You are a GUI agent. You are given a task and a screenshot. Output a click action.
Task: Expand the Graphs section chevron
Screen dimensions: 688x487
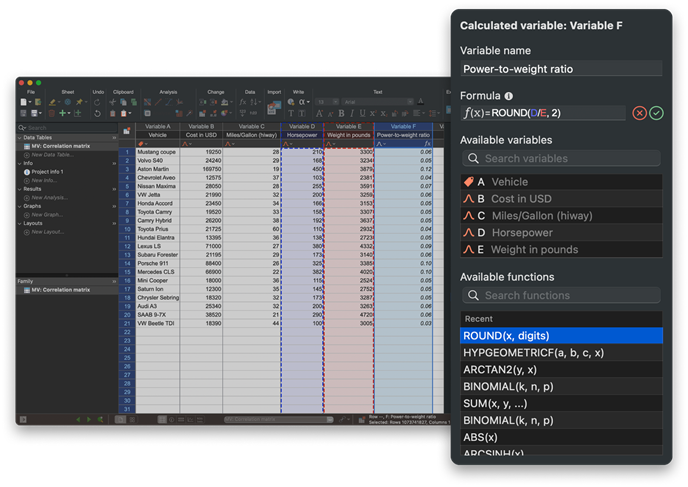[x=19, y=207]
